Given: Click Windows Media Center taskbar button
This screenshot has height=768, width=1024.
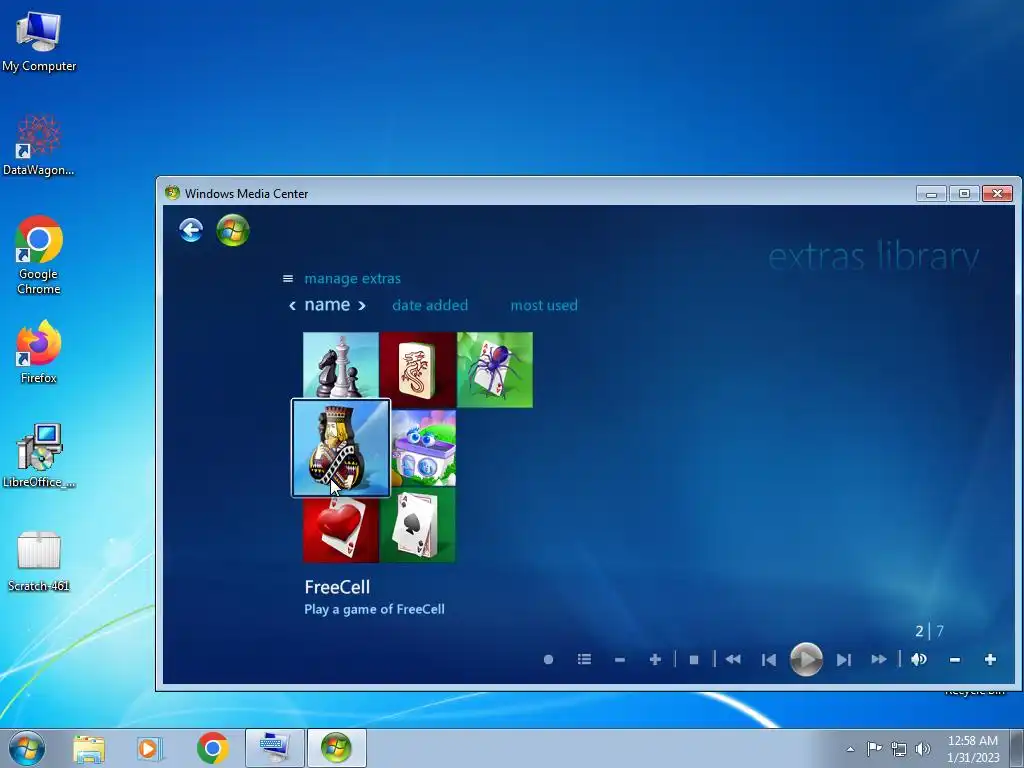Looking at the screenshot, I should (336, 748).
